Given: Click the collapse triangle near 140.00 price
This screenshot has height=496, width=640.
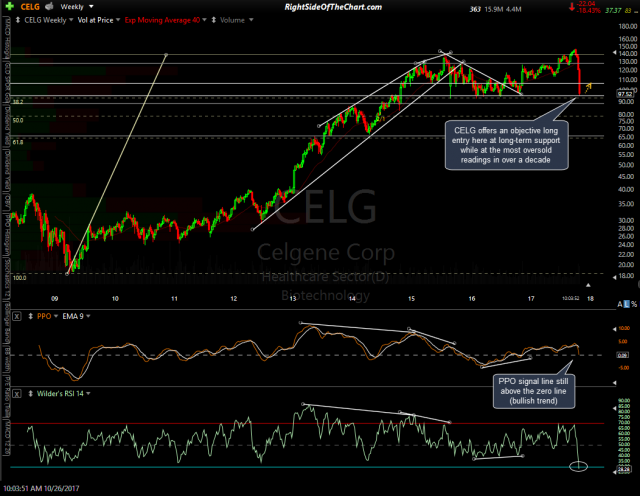Looking at the screenshot, I should point(615,53).
